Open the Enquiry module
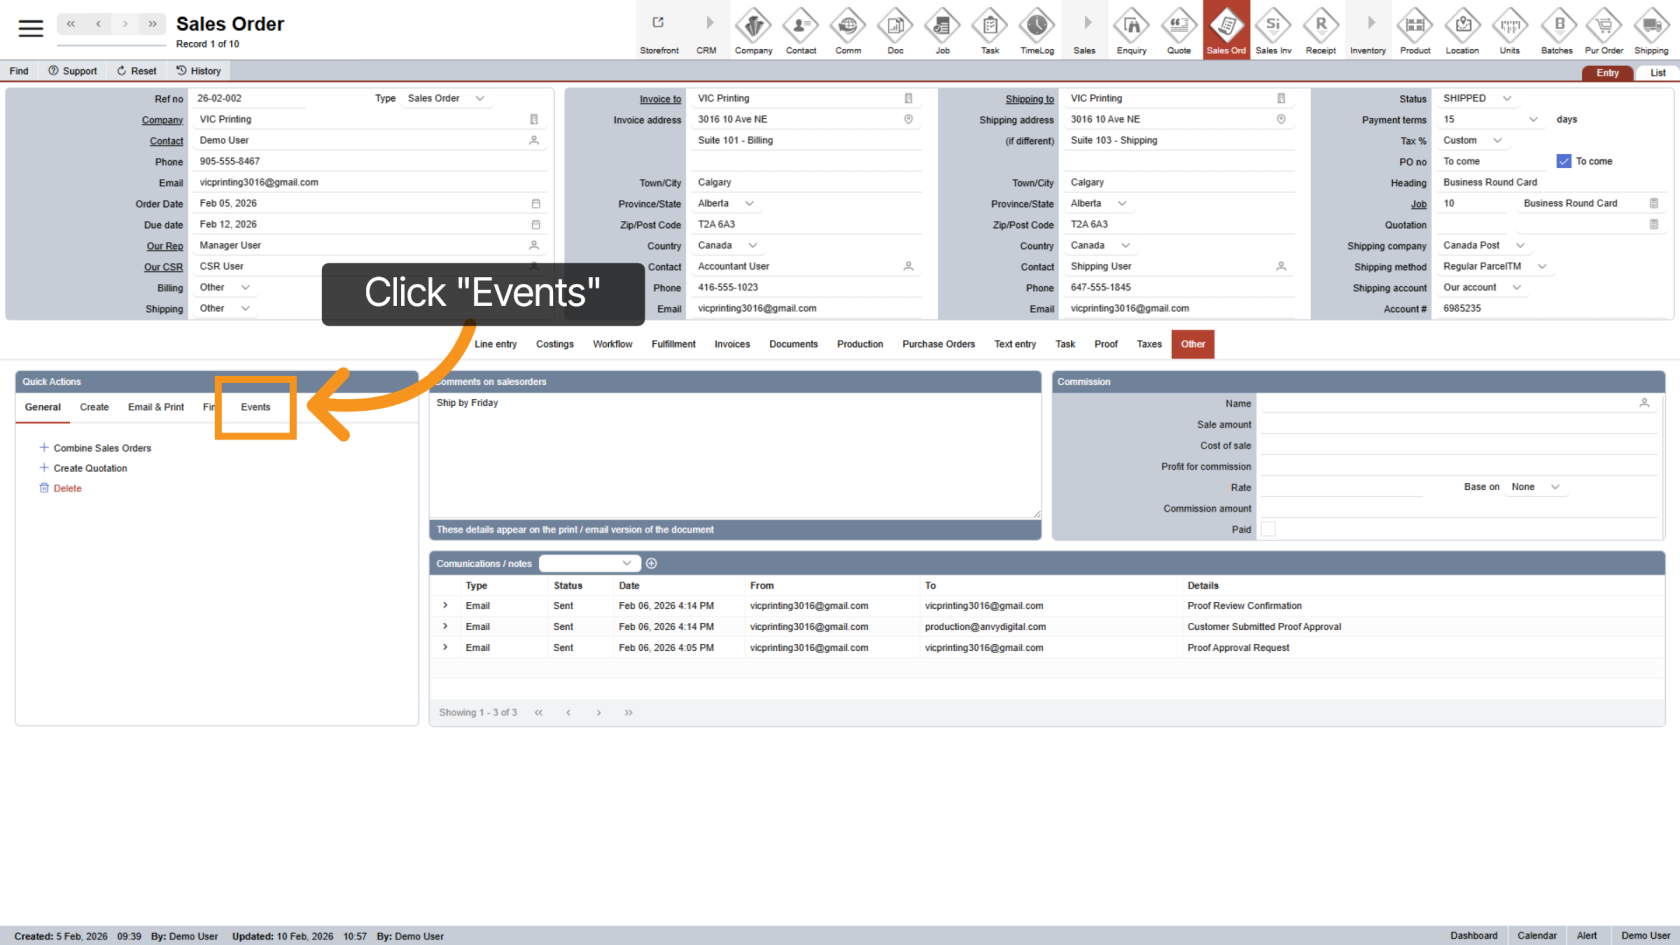1680x945 pixels. 1131,30
